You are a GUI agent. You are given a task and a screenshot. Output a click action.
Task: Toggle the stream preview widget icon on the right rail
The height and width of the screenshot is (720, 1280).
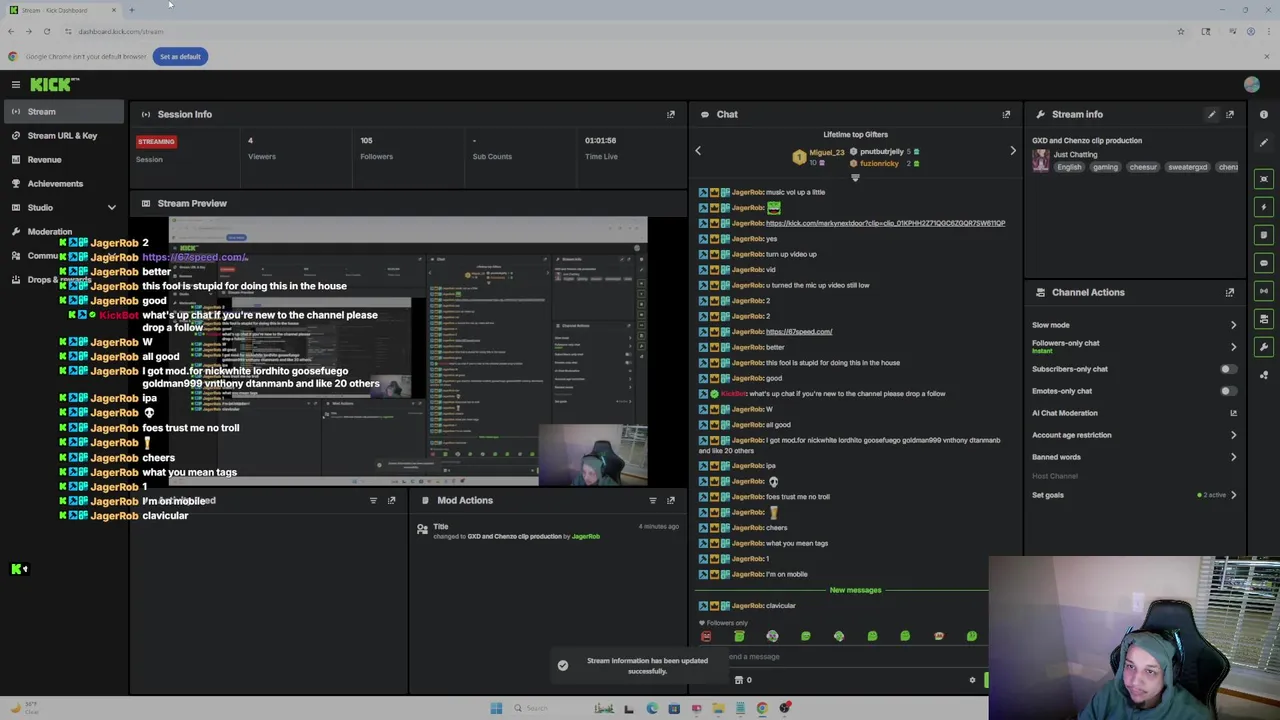coord(1264,179)
